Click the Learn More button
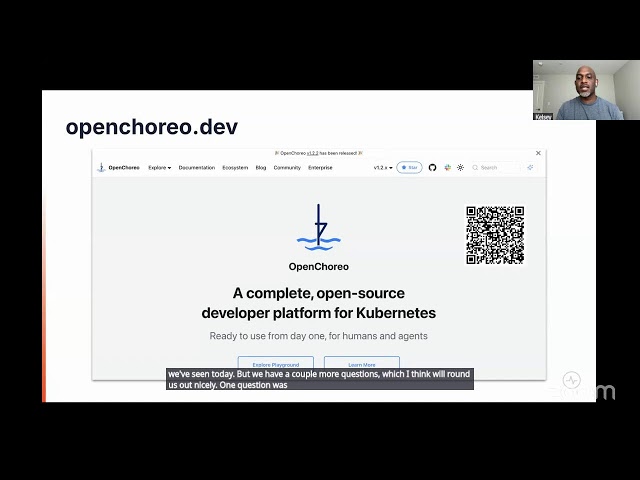 362,364
